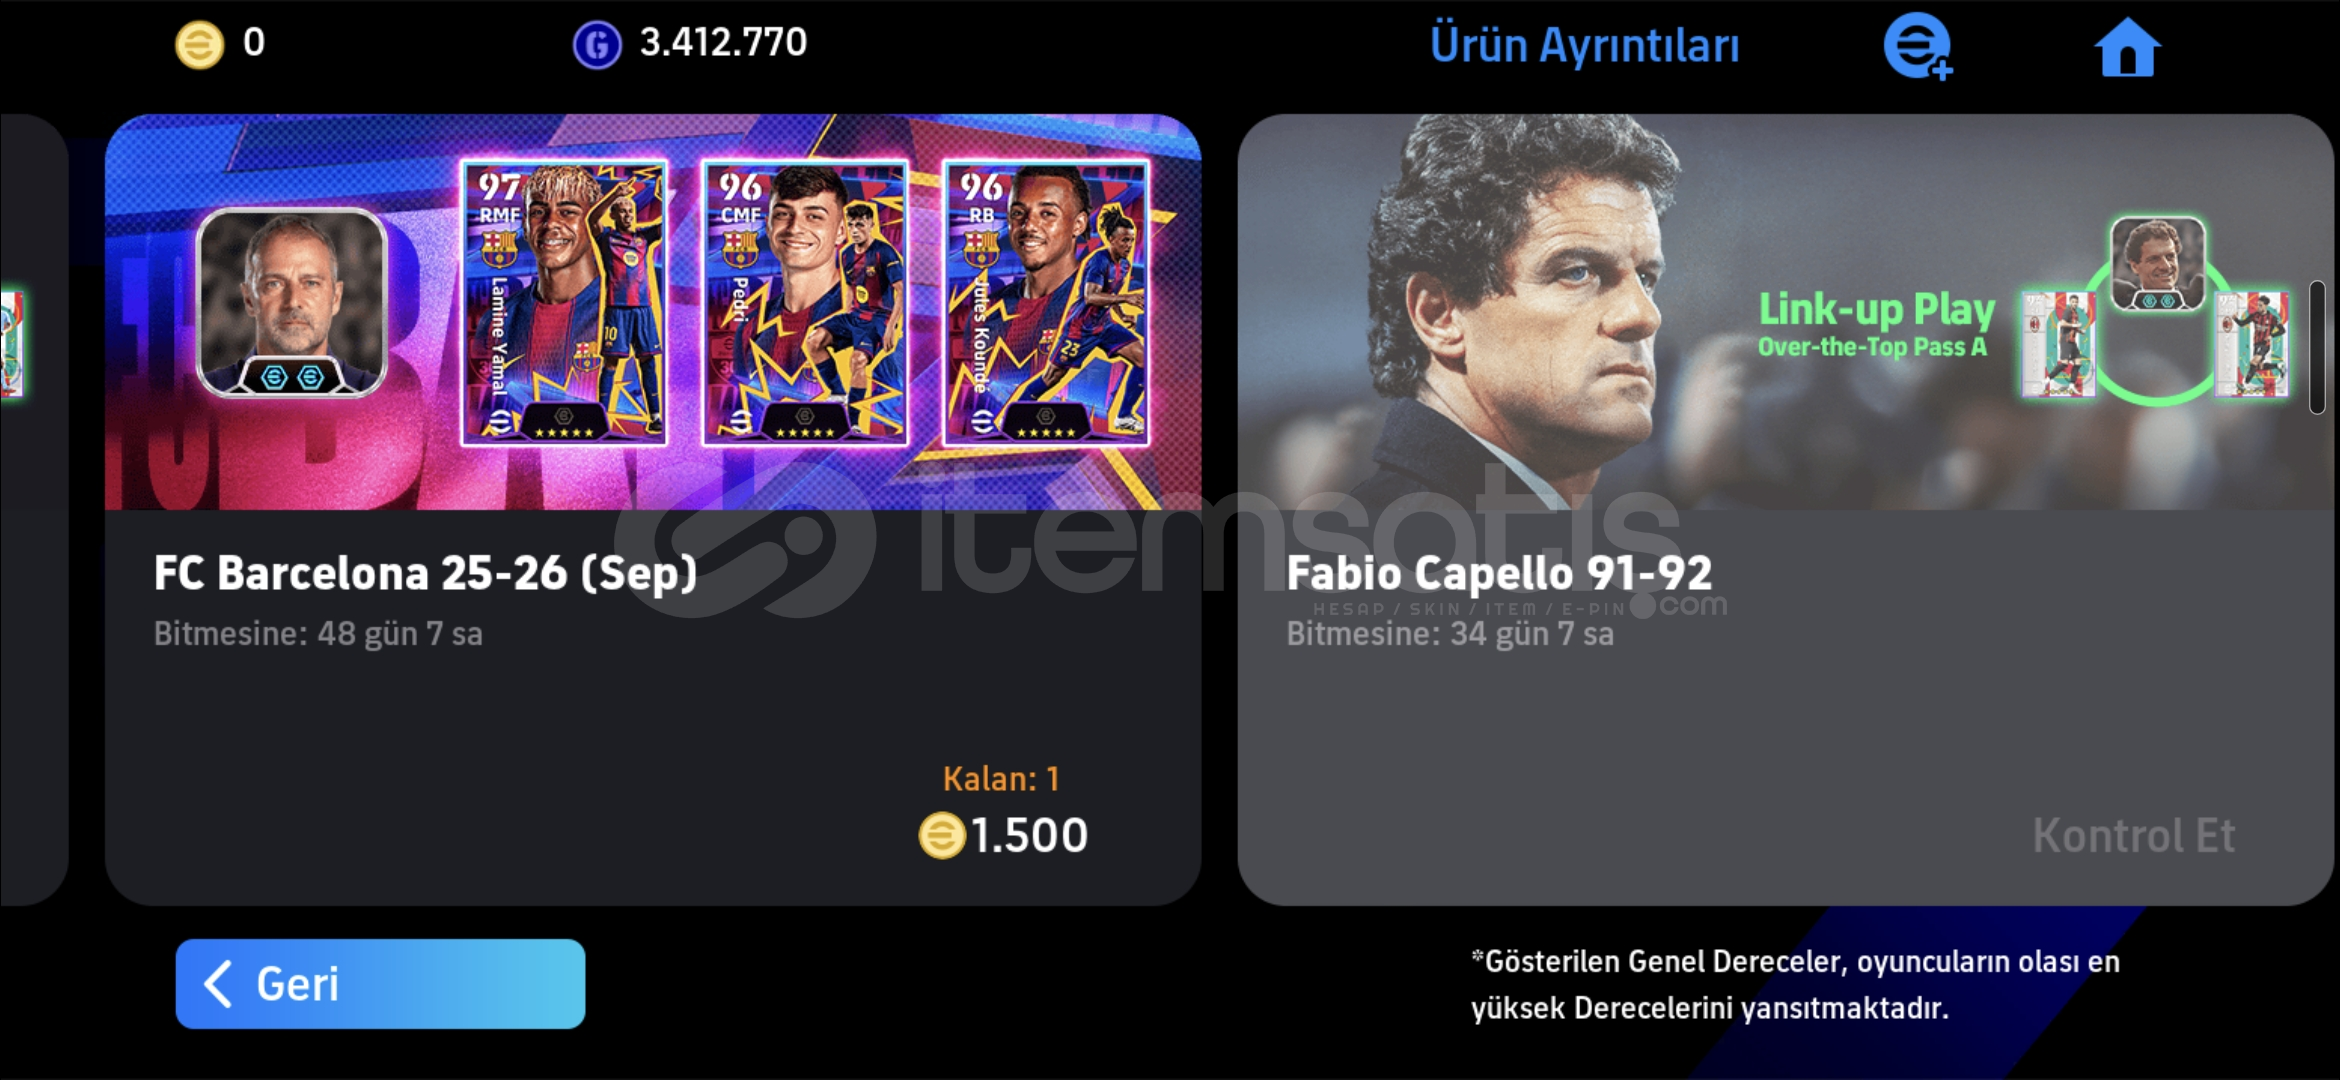Select the FC Barcelona 25-26 (Sep) pack title

(x=425, y=574)
